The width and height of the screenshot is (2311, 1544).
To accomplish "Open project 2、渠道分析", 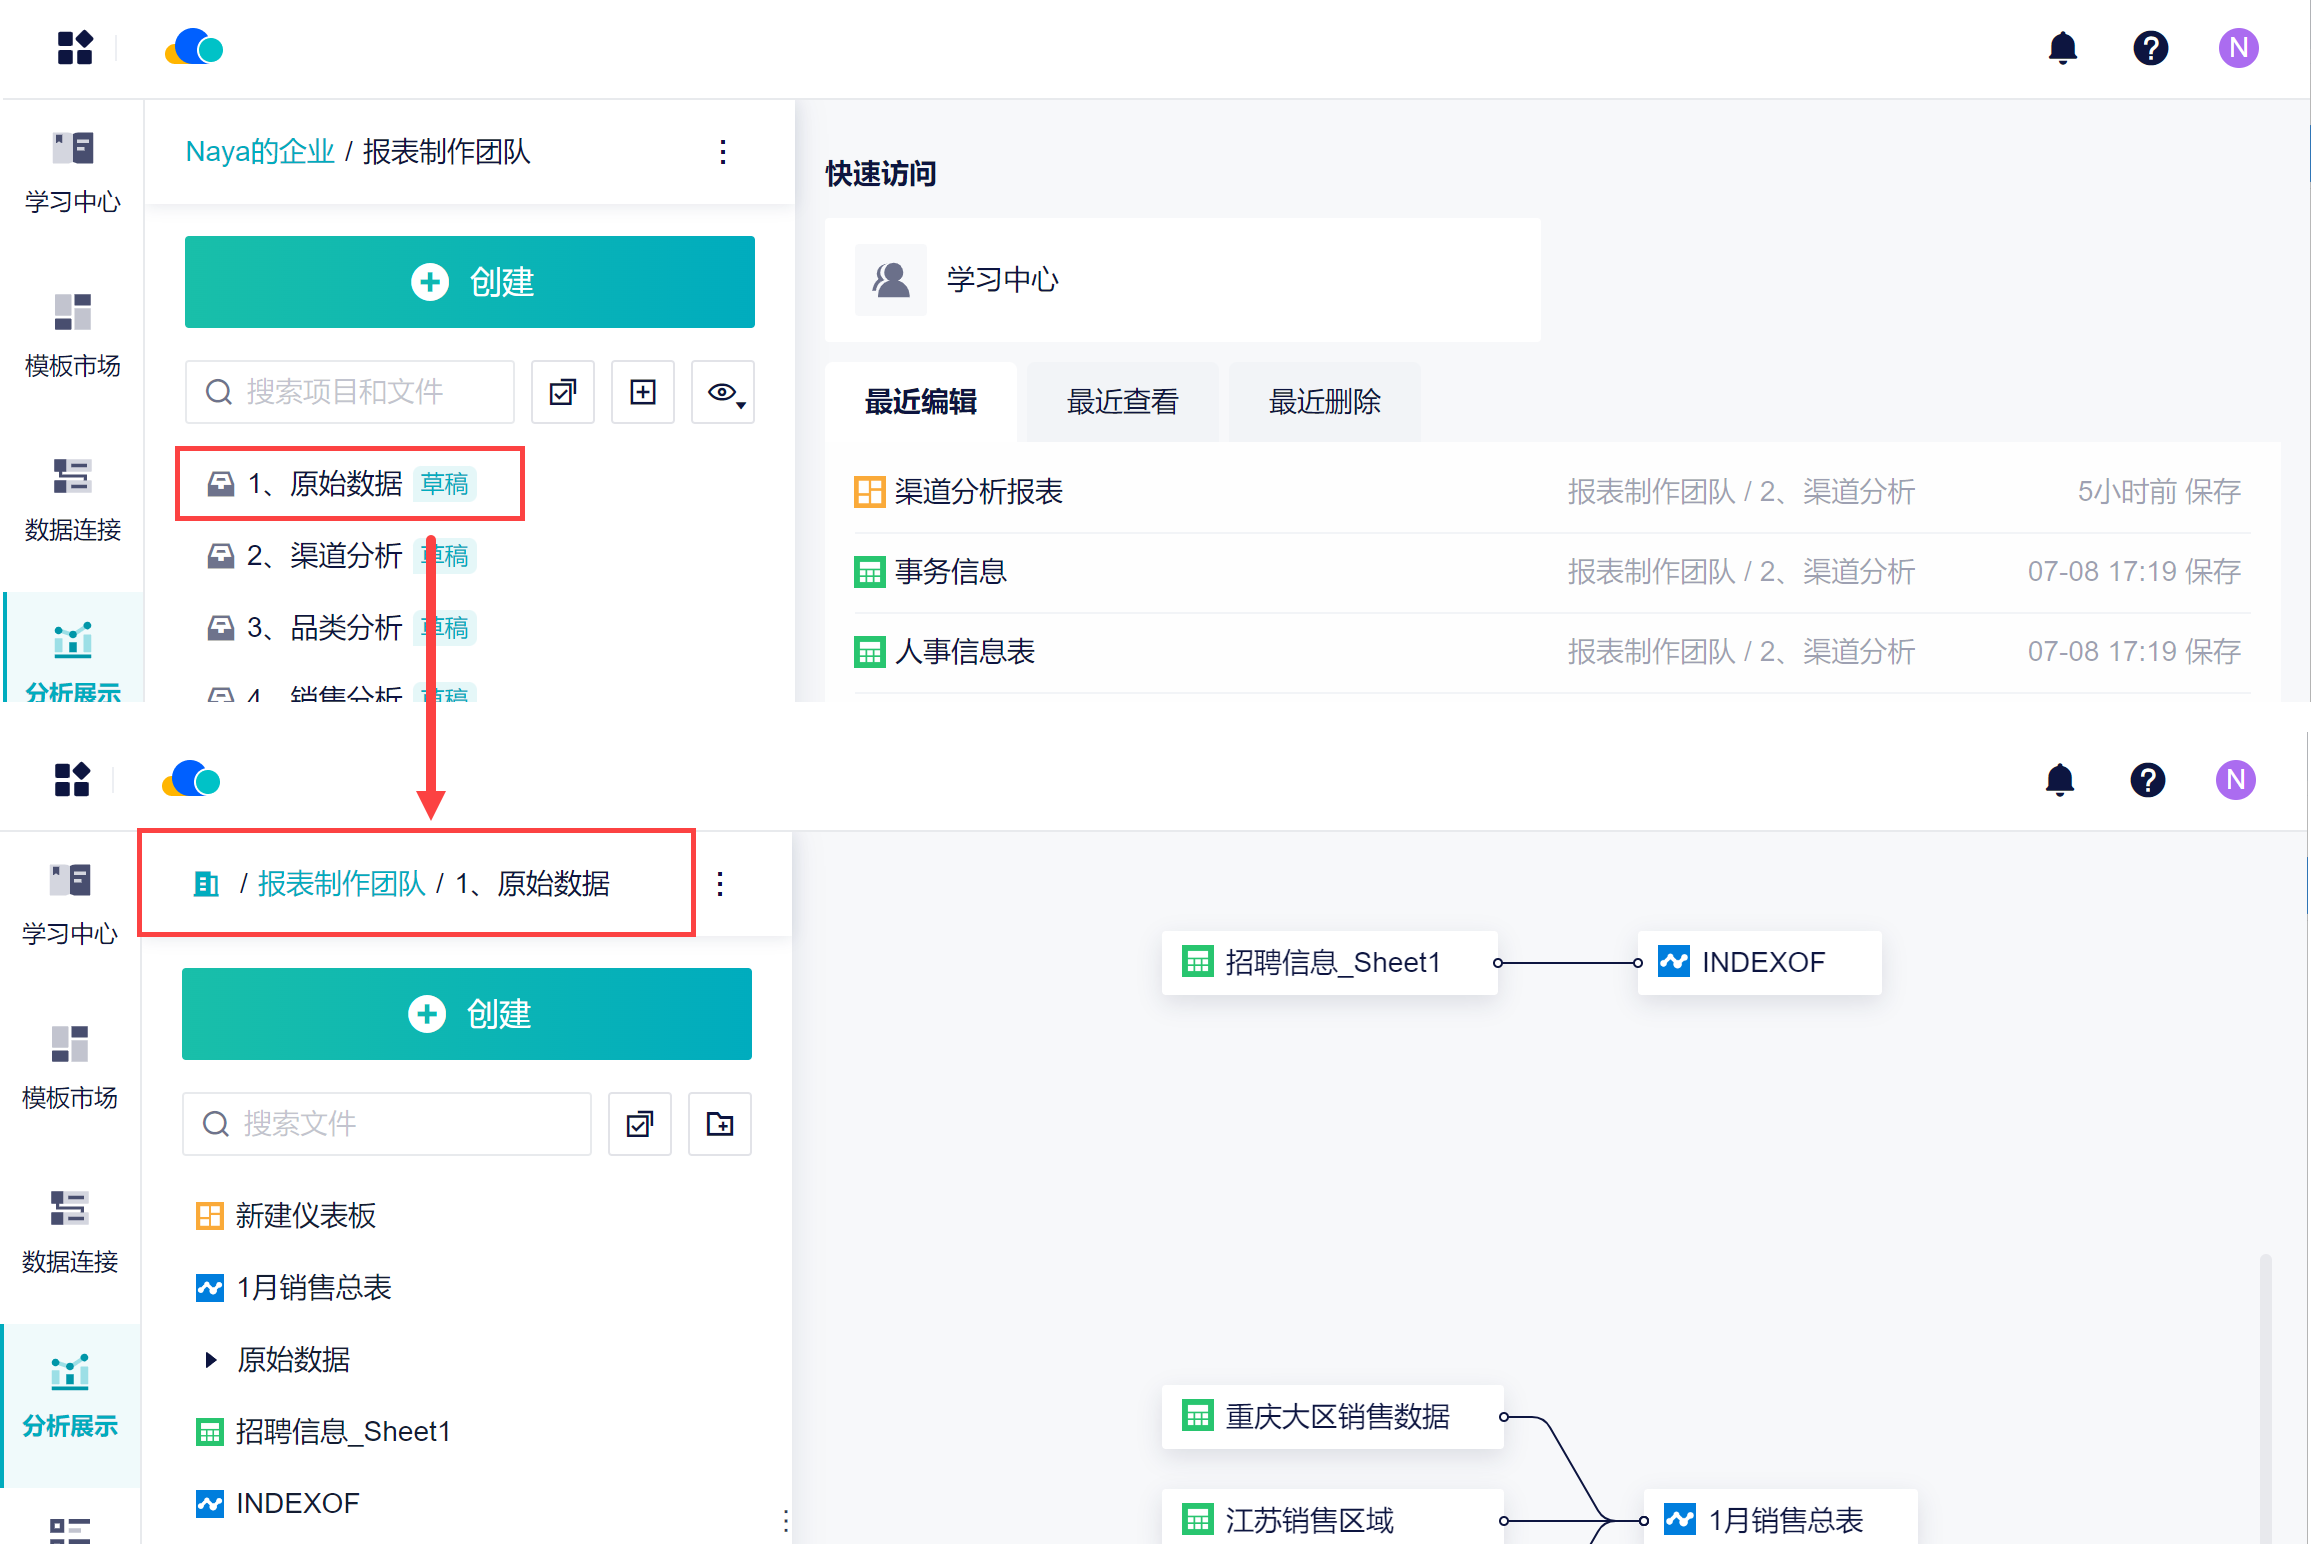I will tap(340, 556).
